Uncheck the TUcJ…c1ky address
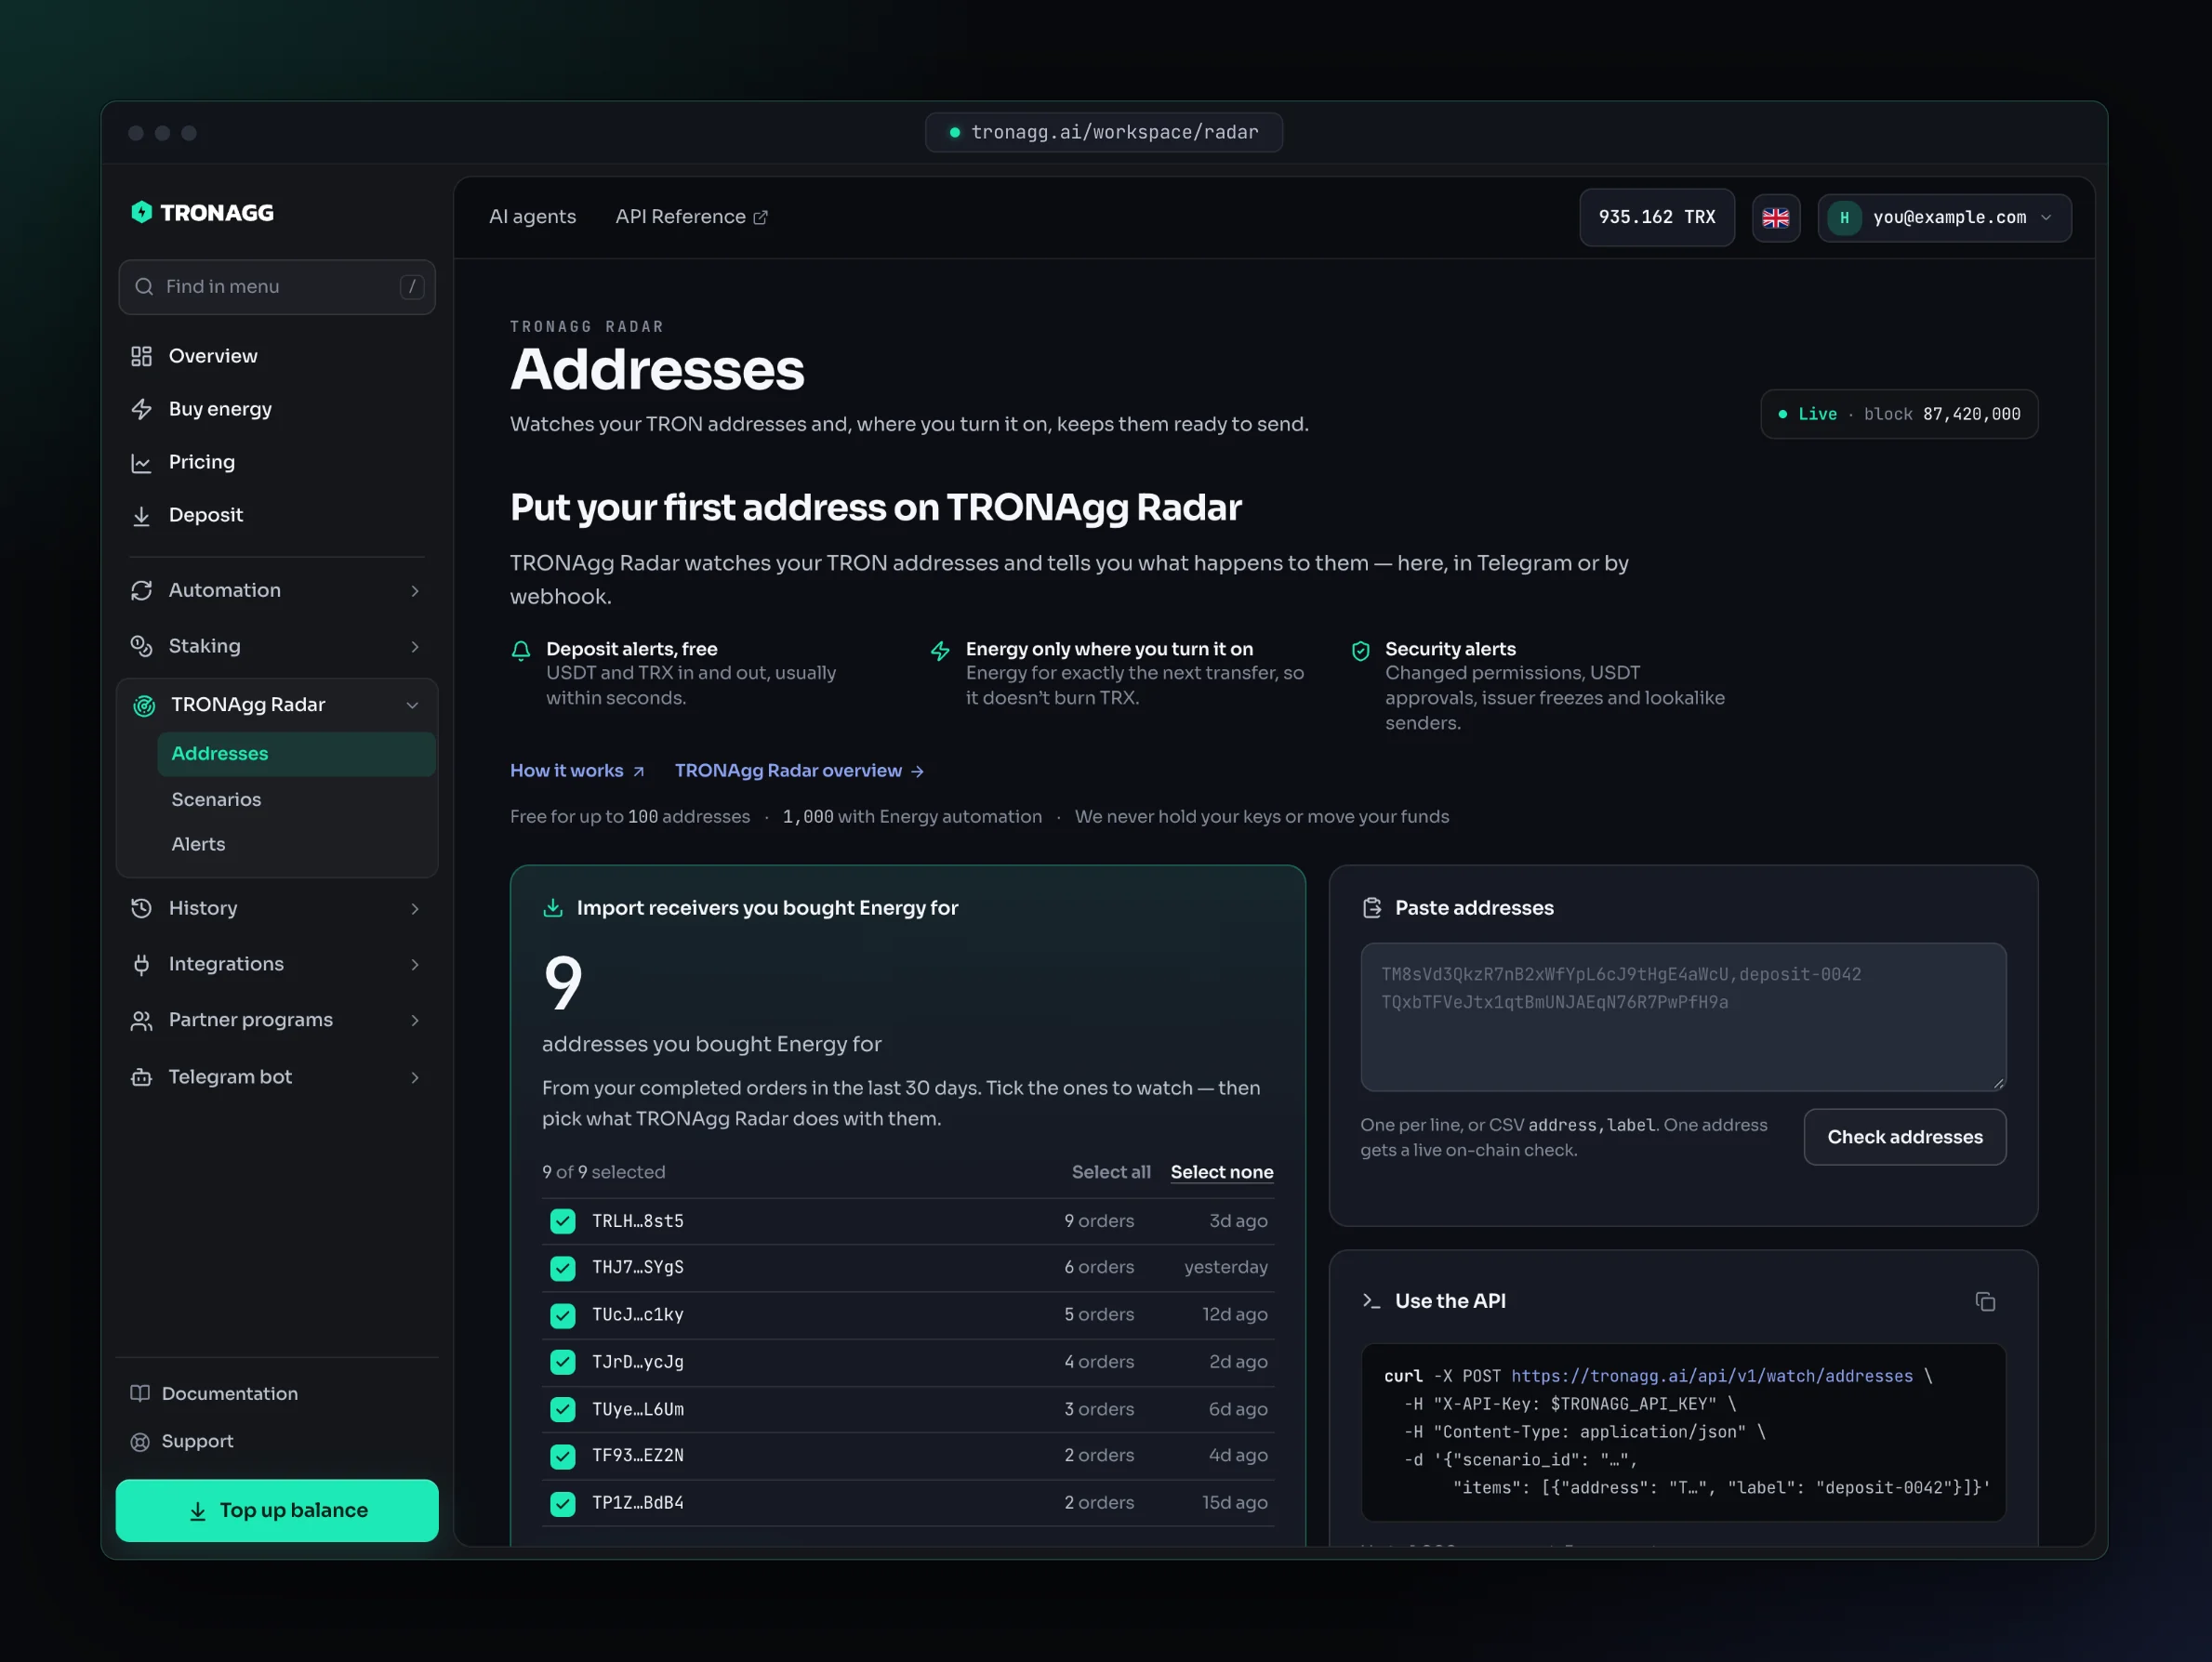 [563, 1315]
